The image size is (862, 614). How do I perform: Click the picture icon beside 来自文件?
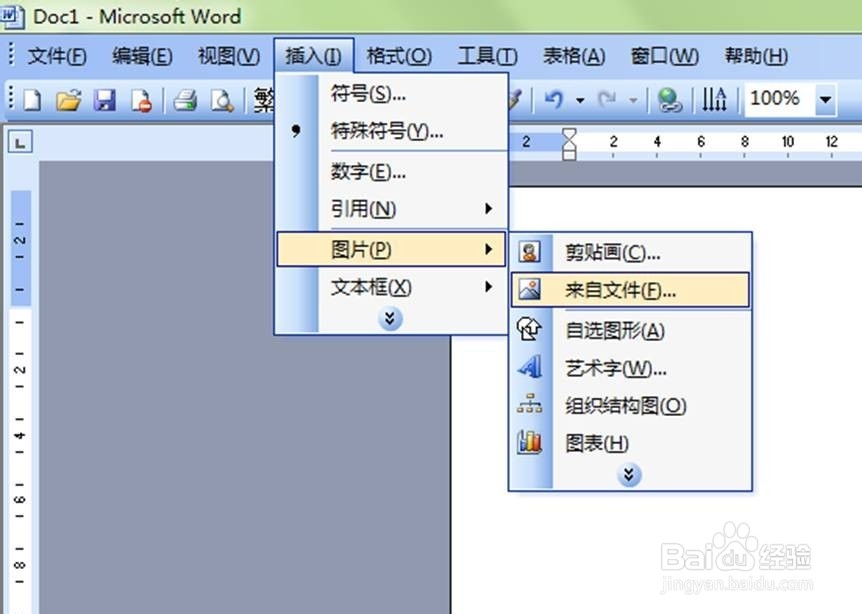pos(529,290)
